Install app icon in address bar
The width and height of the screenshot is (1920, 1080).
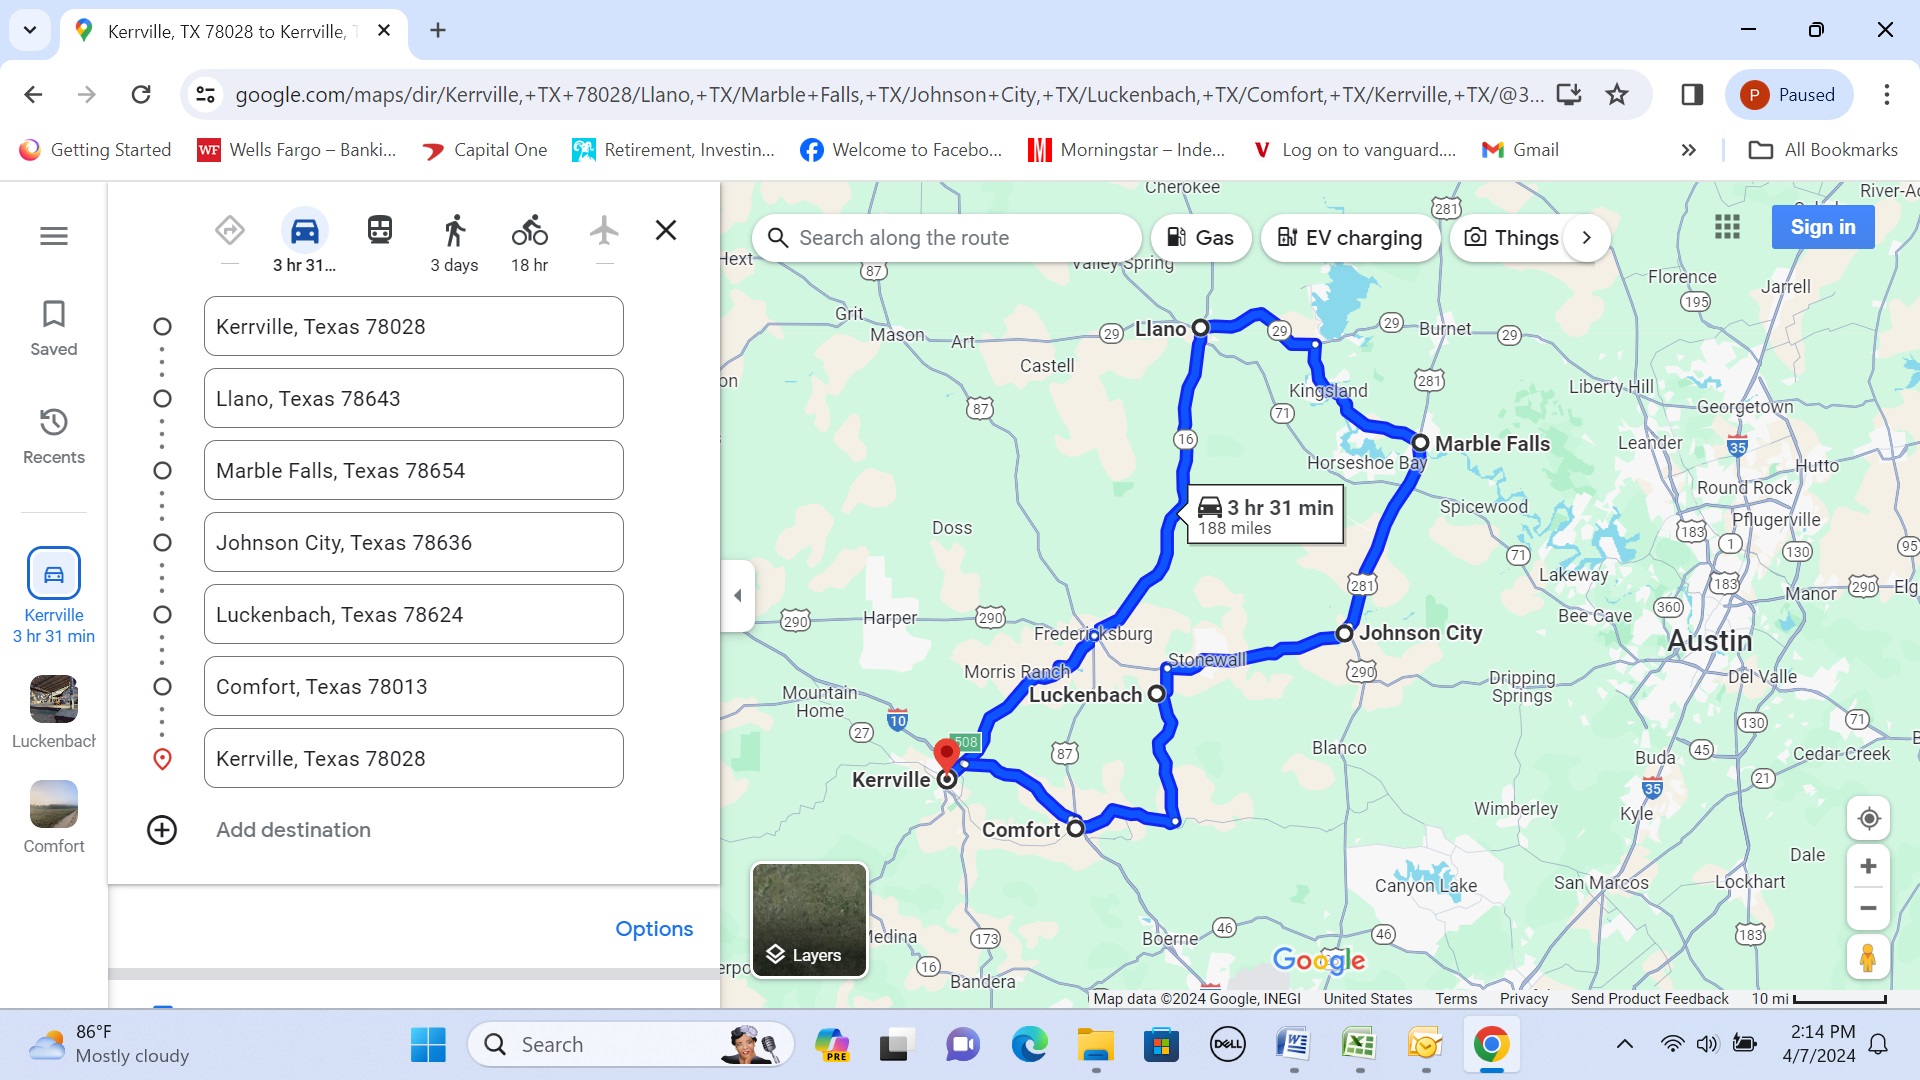tap(1569, 95)
